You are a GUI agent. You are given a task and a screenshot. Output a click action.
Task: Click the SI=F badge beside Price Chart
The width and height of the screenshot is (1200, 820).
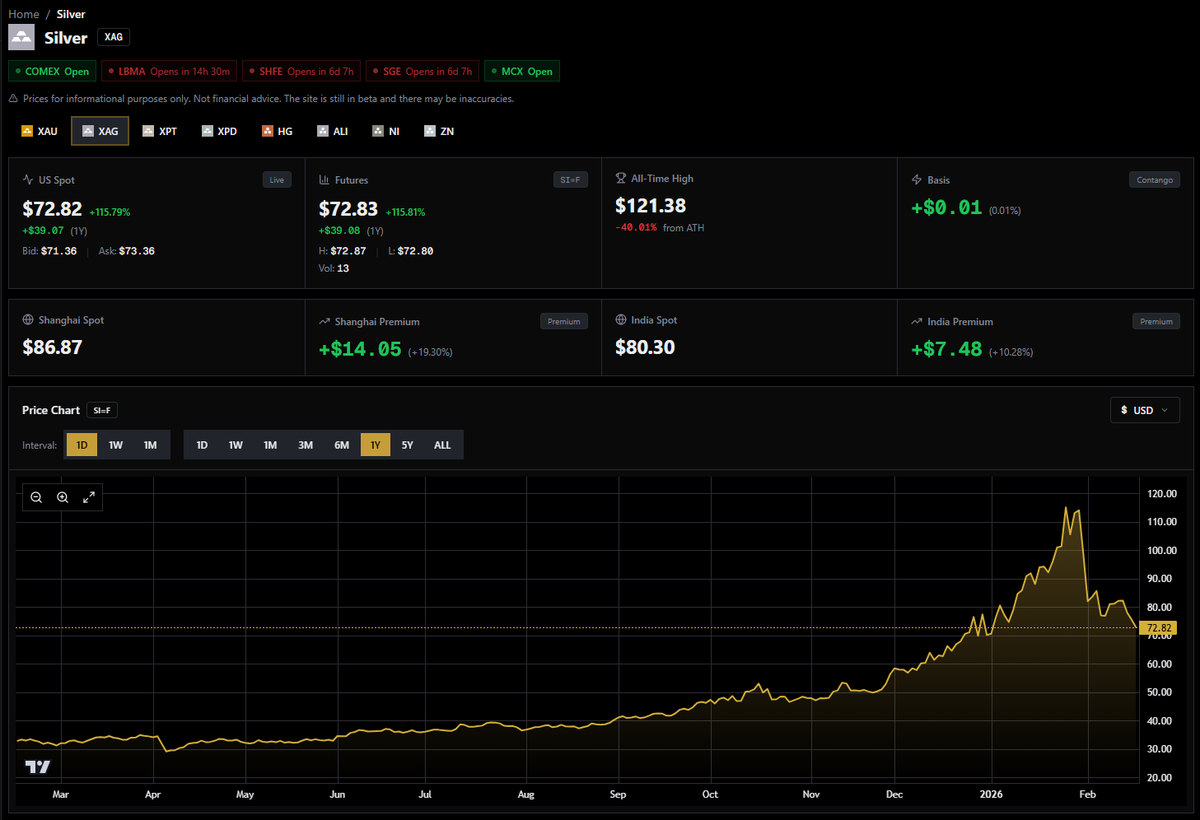102,410
